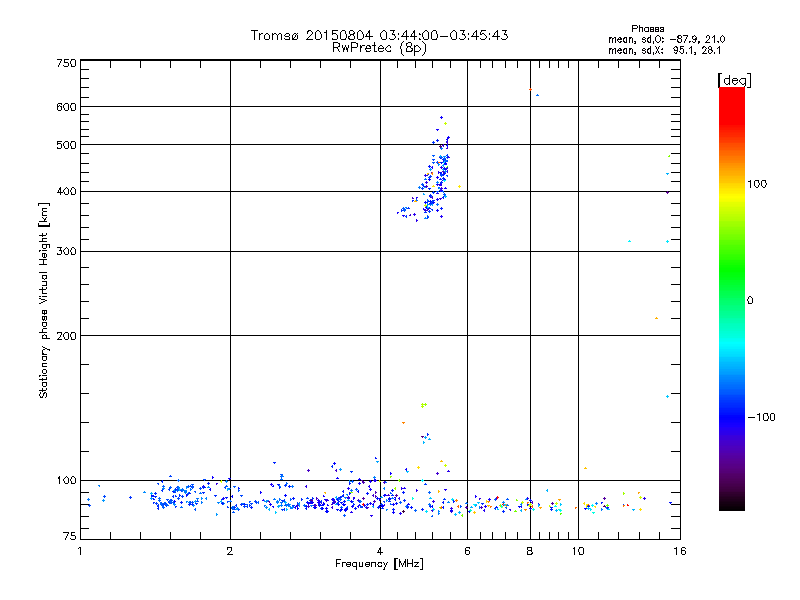Click the x-axis tick label '1'
The width and height of the screenshot is (800, 600).
click(x=80, y=551)
